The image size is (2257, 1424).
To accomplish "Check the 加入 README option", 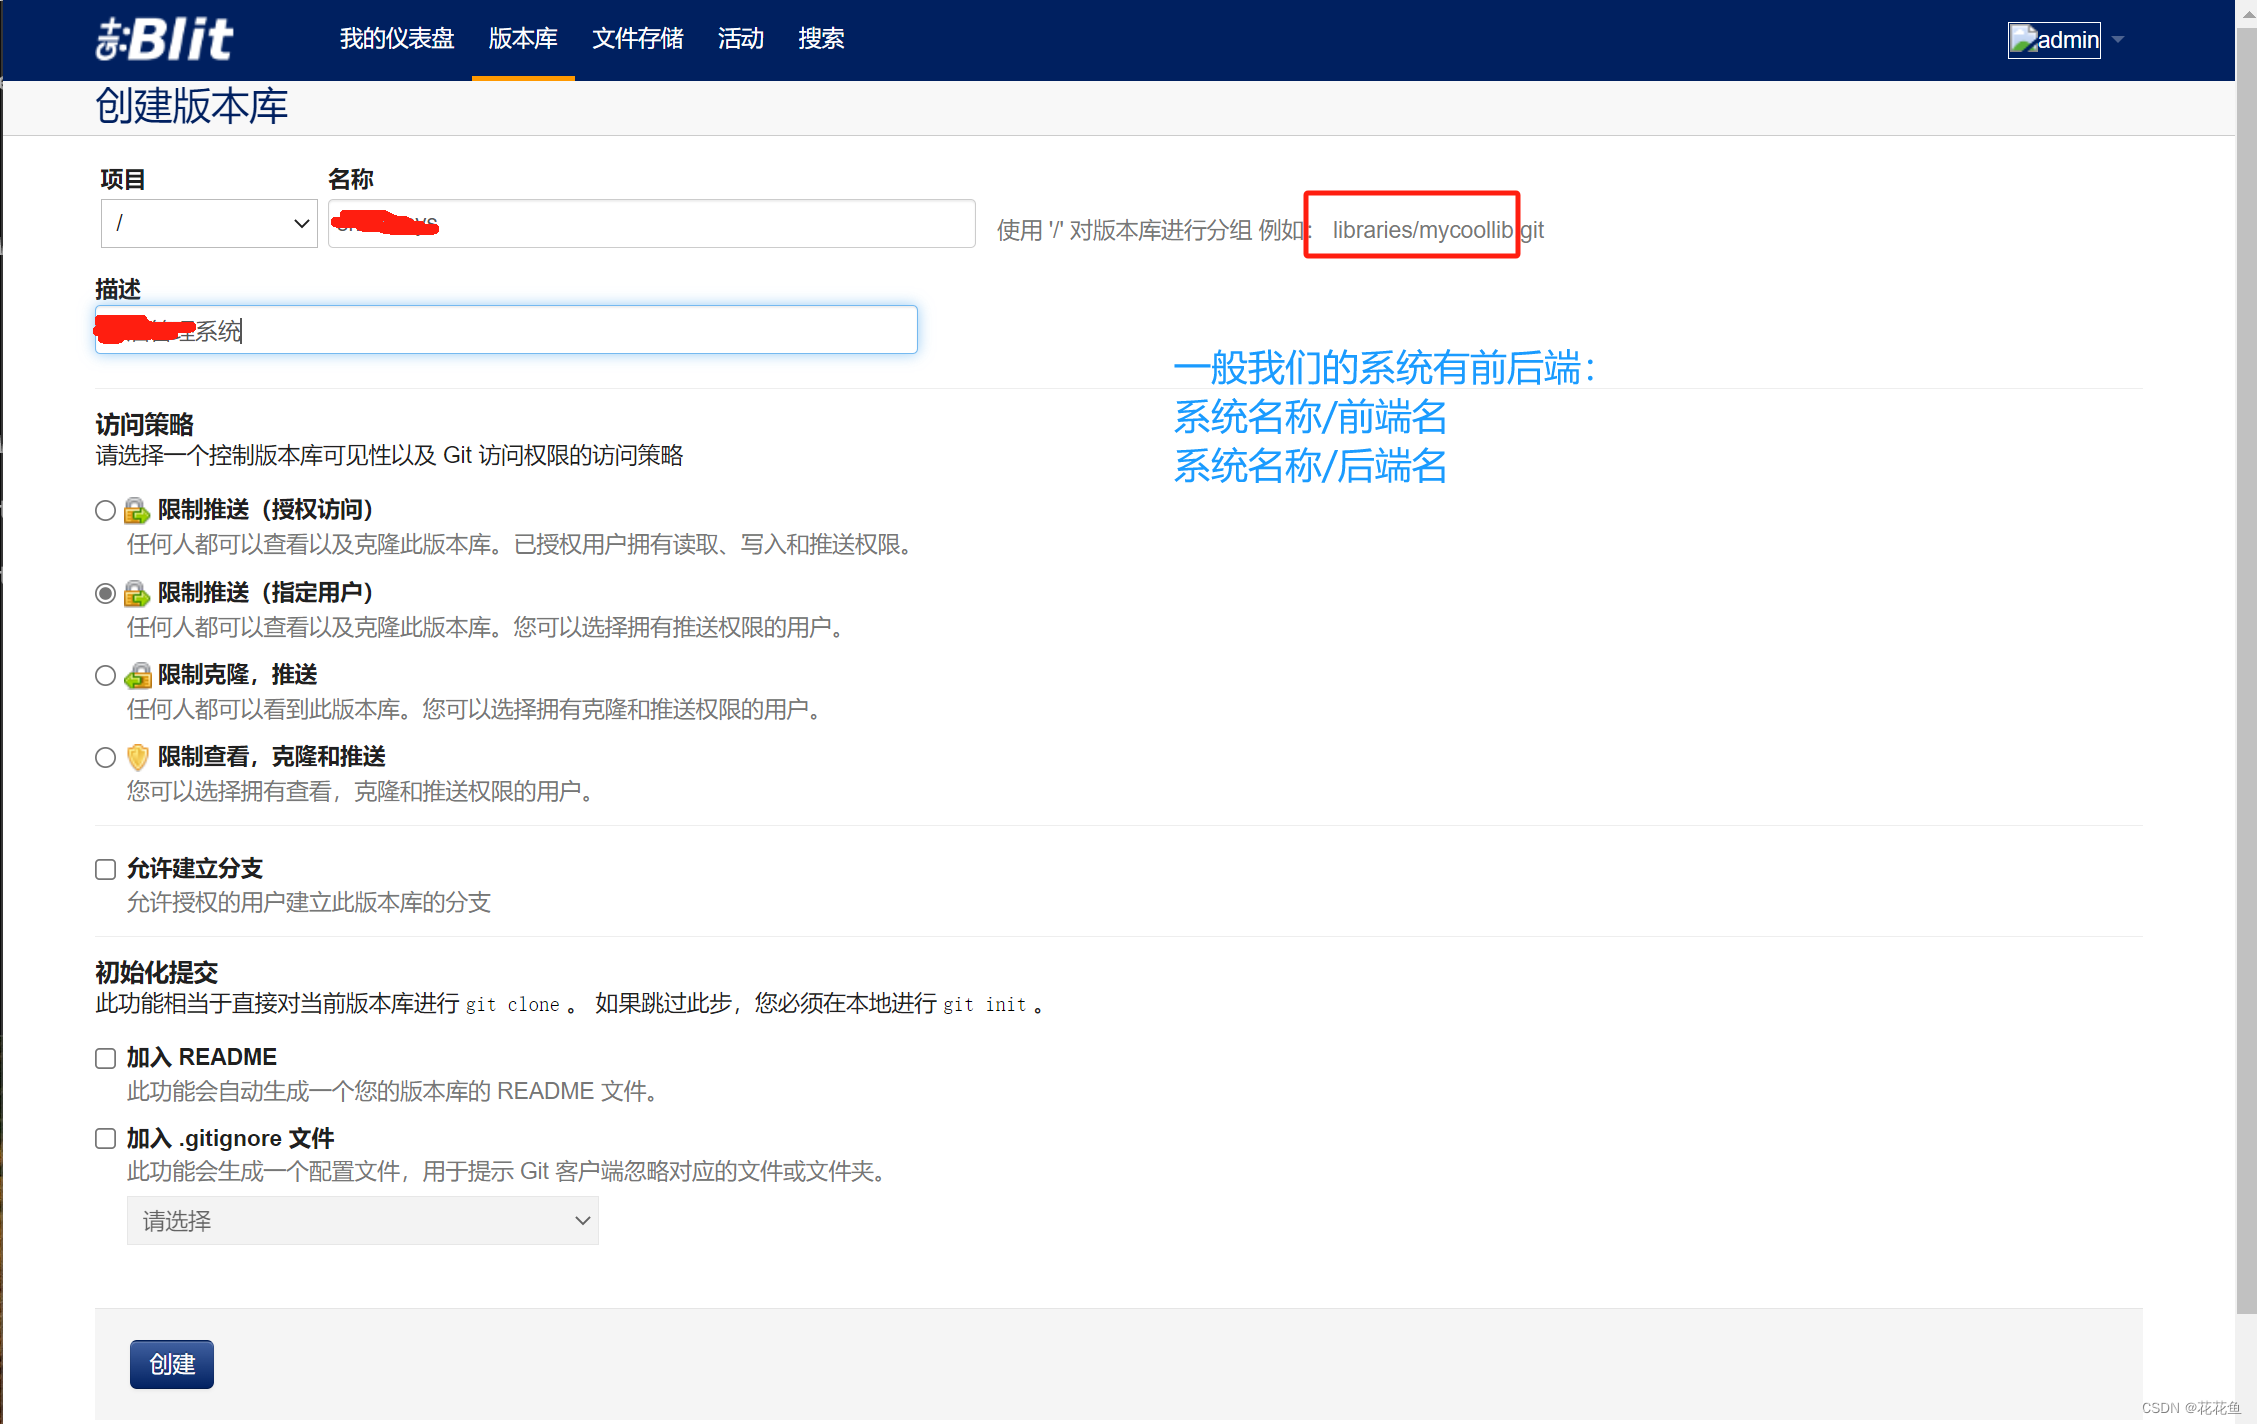I will (104, 1057).
